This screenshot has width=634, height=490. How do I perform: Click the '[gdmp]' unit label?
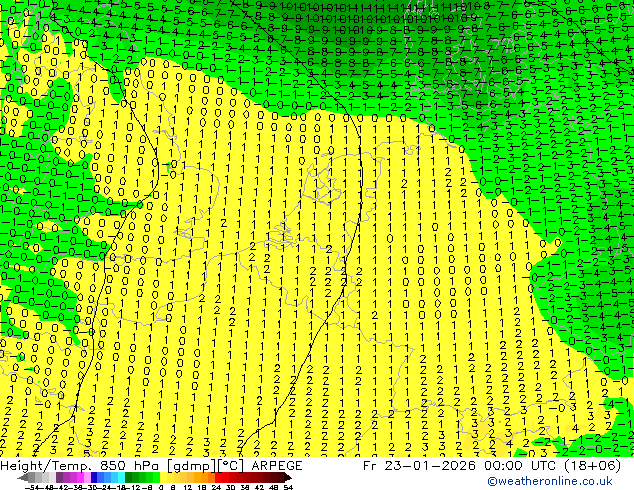click(191, 466)
